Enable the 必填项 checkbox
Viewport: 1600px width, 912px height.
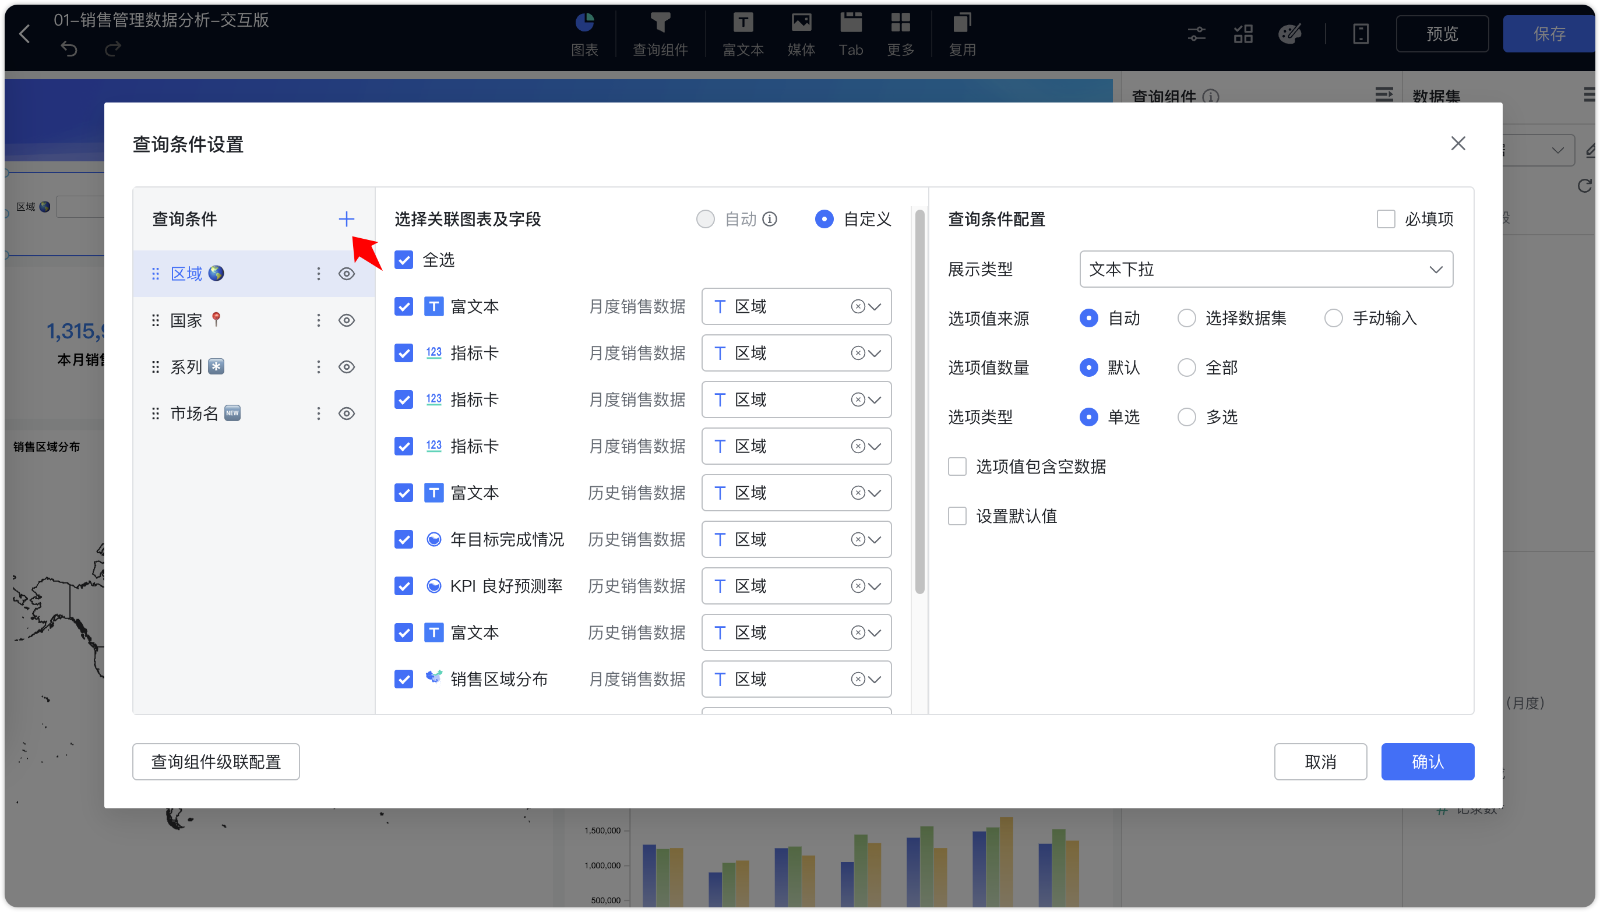(x=1386, y=219)
